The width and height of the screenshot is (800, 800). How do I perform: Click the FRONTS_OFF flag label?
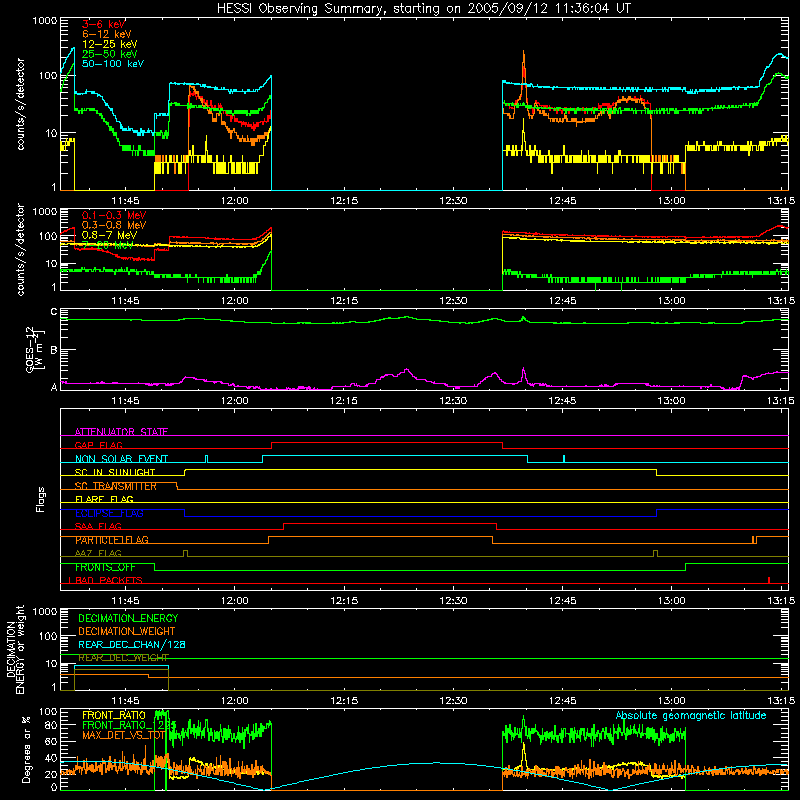tap(105, 567)
